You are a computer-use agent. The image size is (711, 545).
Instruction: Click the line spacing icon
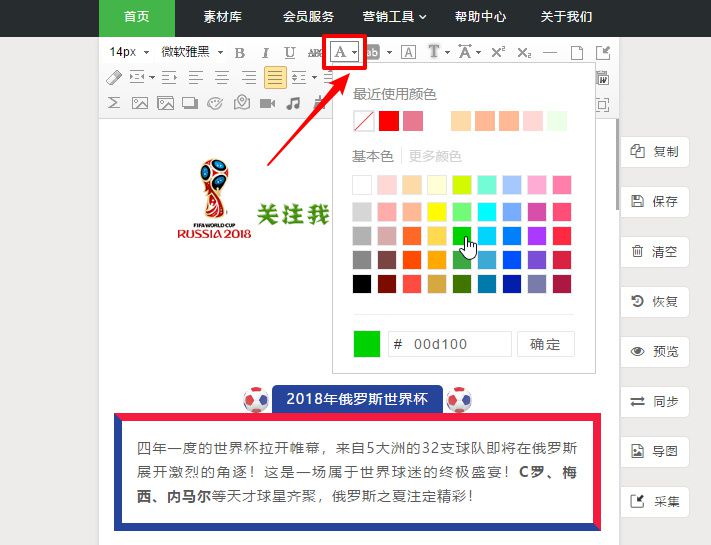pyautogui.click(x=299, y=78)
